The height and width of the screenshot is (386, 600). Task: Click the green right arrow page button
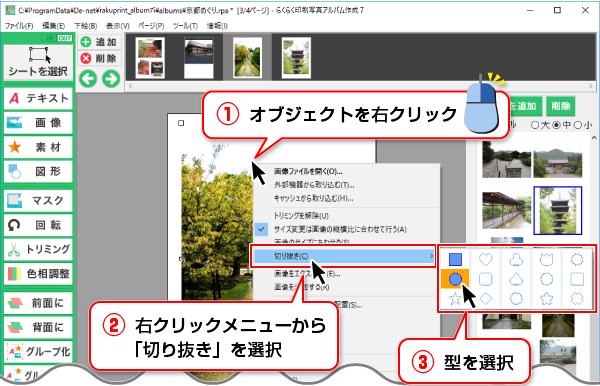(x=111, y=79)
